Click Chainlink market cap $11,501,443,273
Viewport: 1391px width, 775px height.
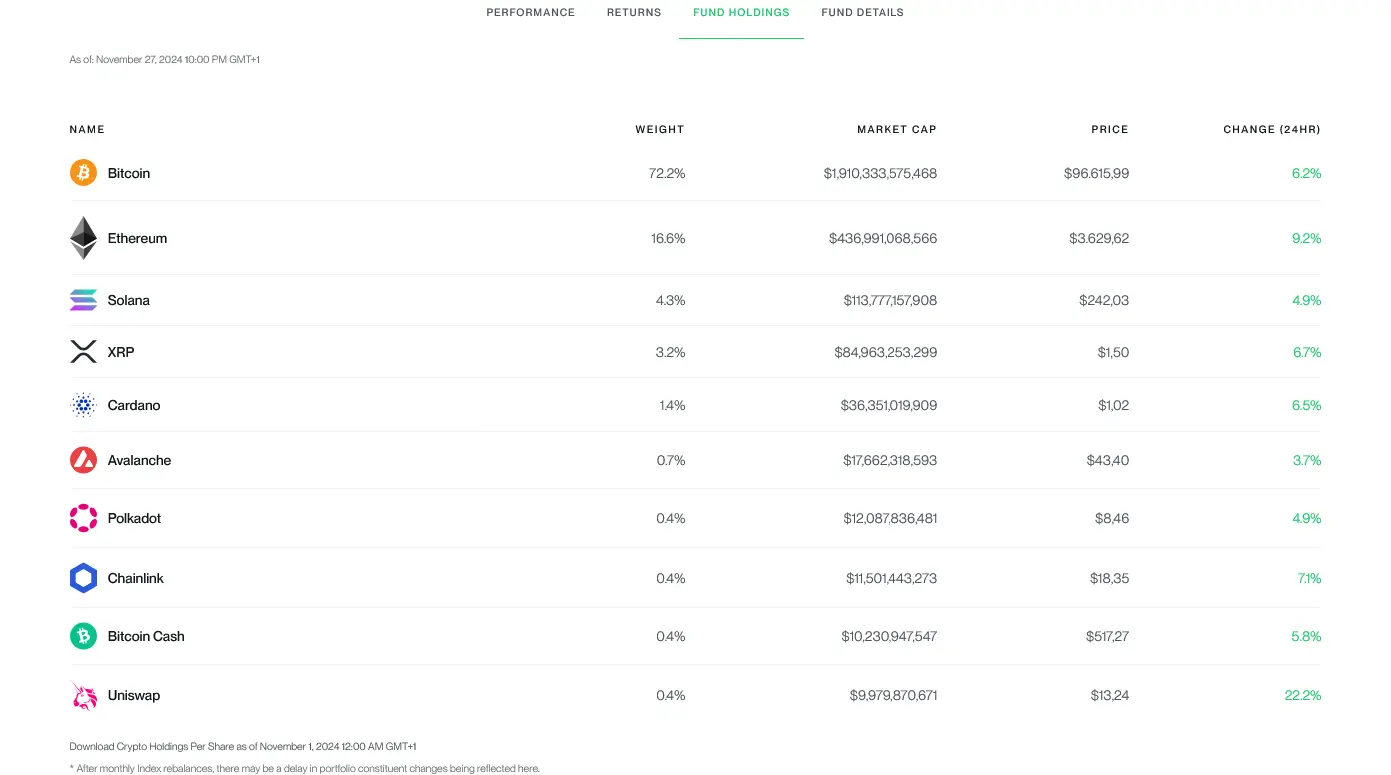pyautogui.click(x=891, y=578)
